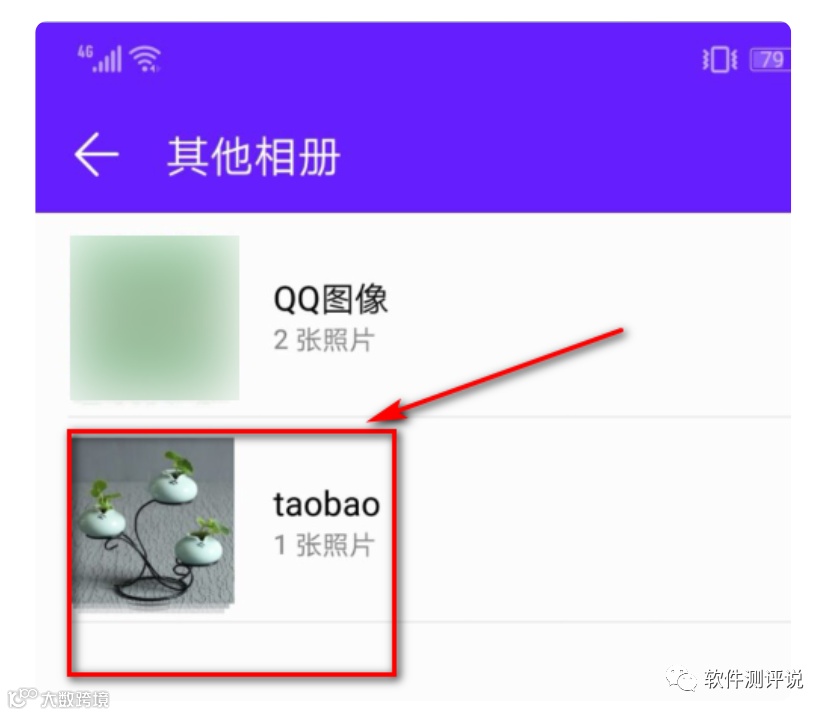Image resolution: width=830 pixels, height=715 pixels.
Task: Tap the back arrow in the header
Action: click(96, 154)
